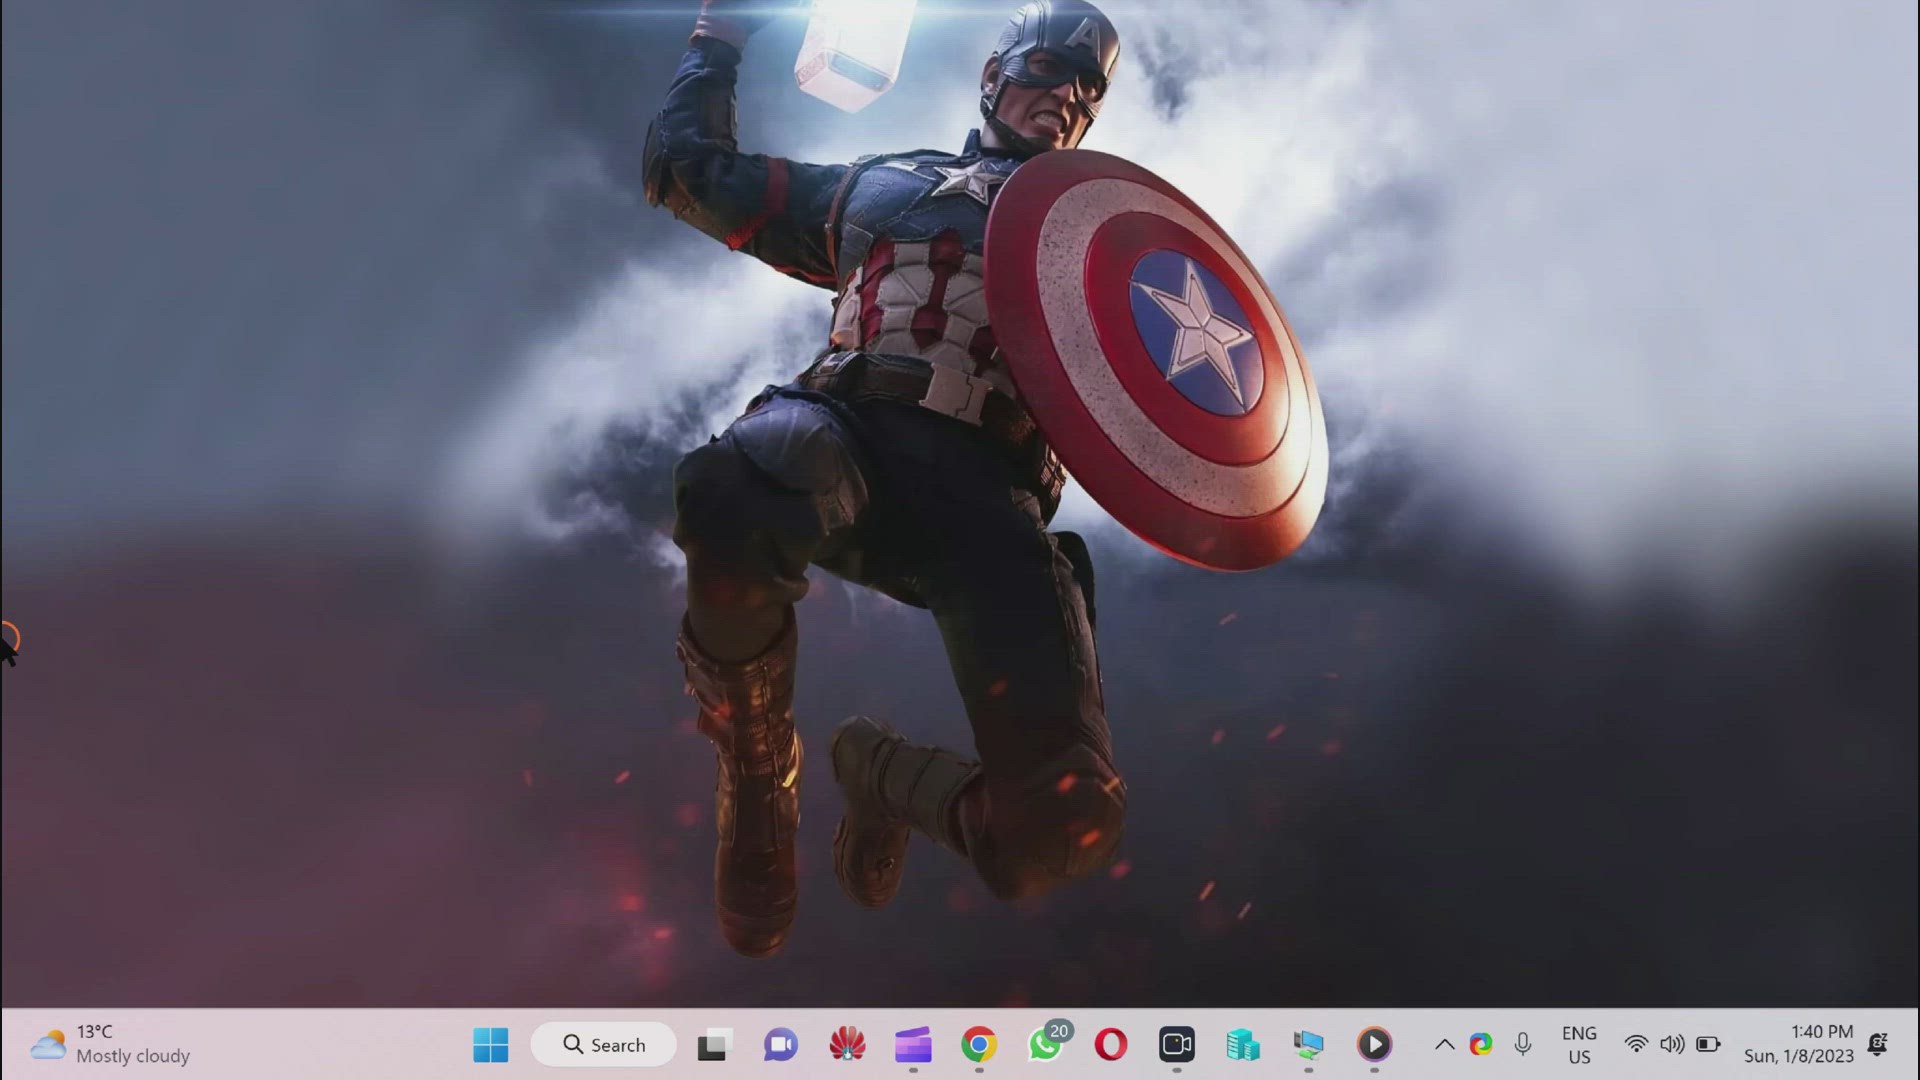The image size is (1920, 1080).
Task: Open the clock showing 1:40 PM
Action: click(x=1799, y=1044)
